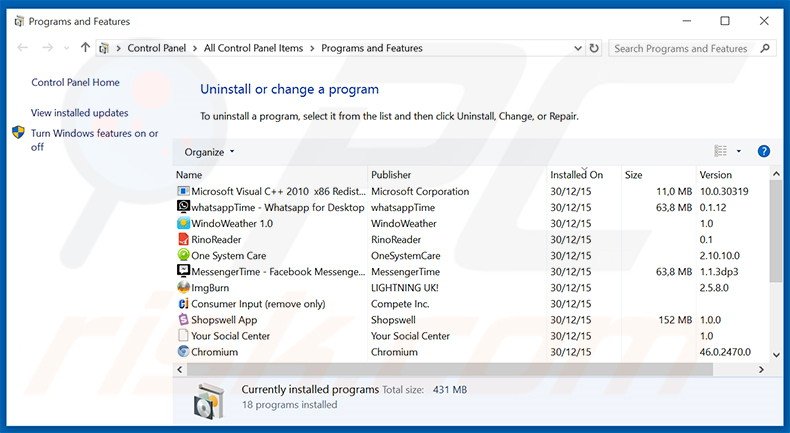Click the Chromium program icon
This screenshot has height=433, width=790.
(183, 351)
